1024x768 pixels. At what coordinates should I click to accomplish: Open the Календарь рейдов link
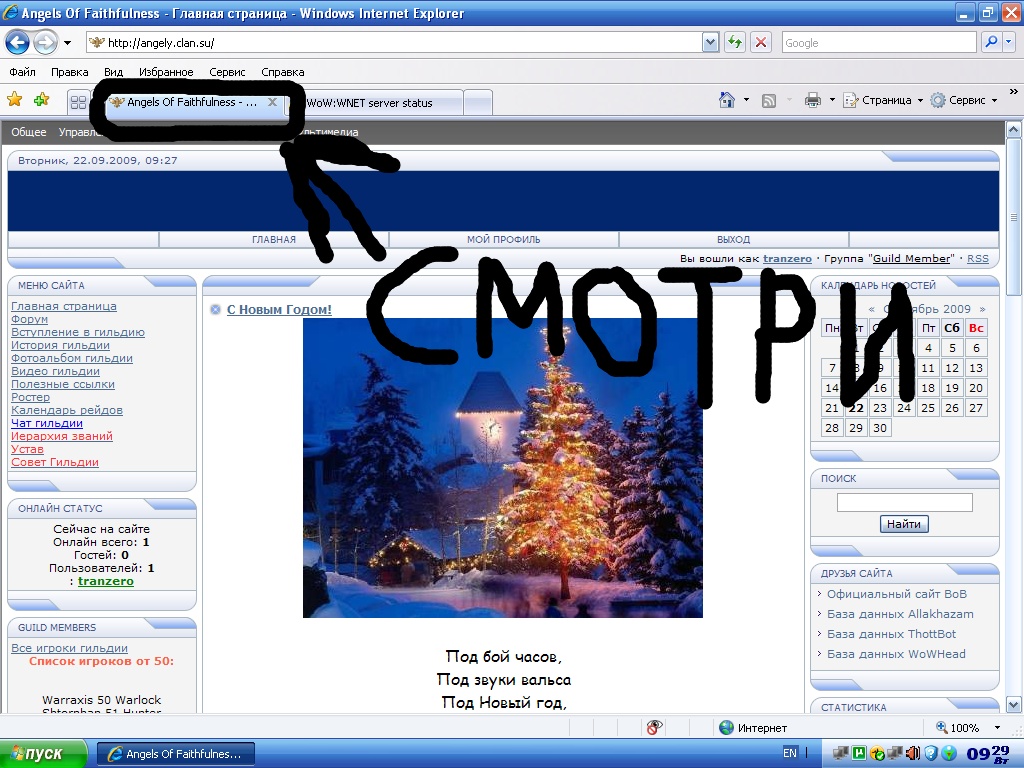67,411
